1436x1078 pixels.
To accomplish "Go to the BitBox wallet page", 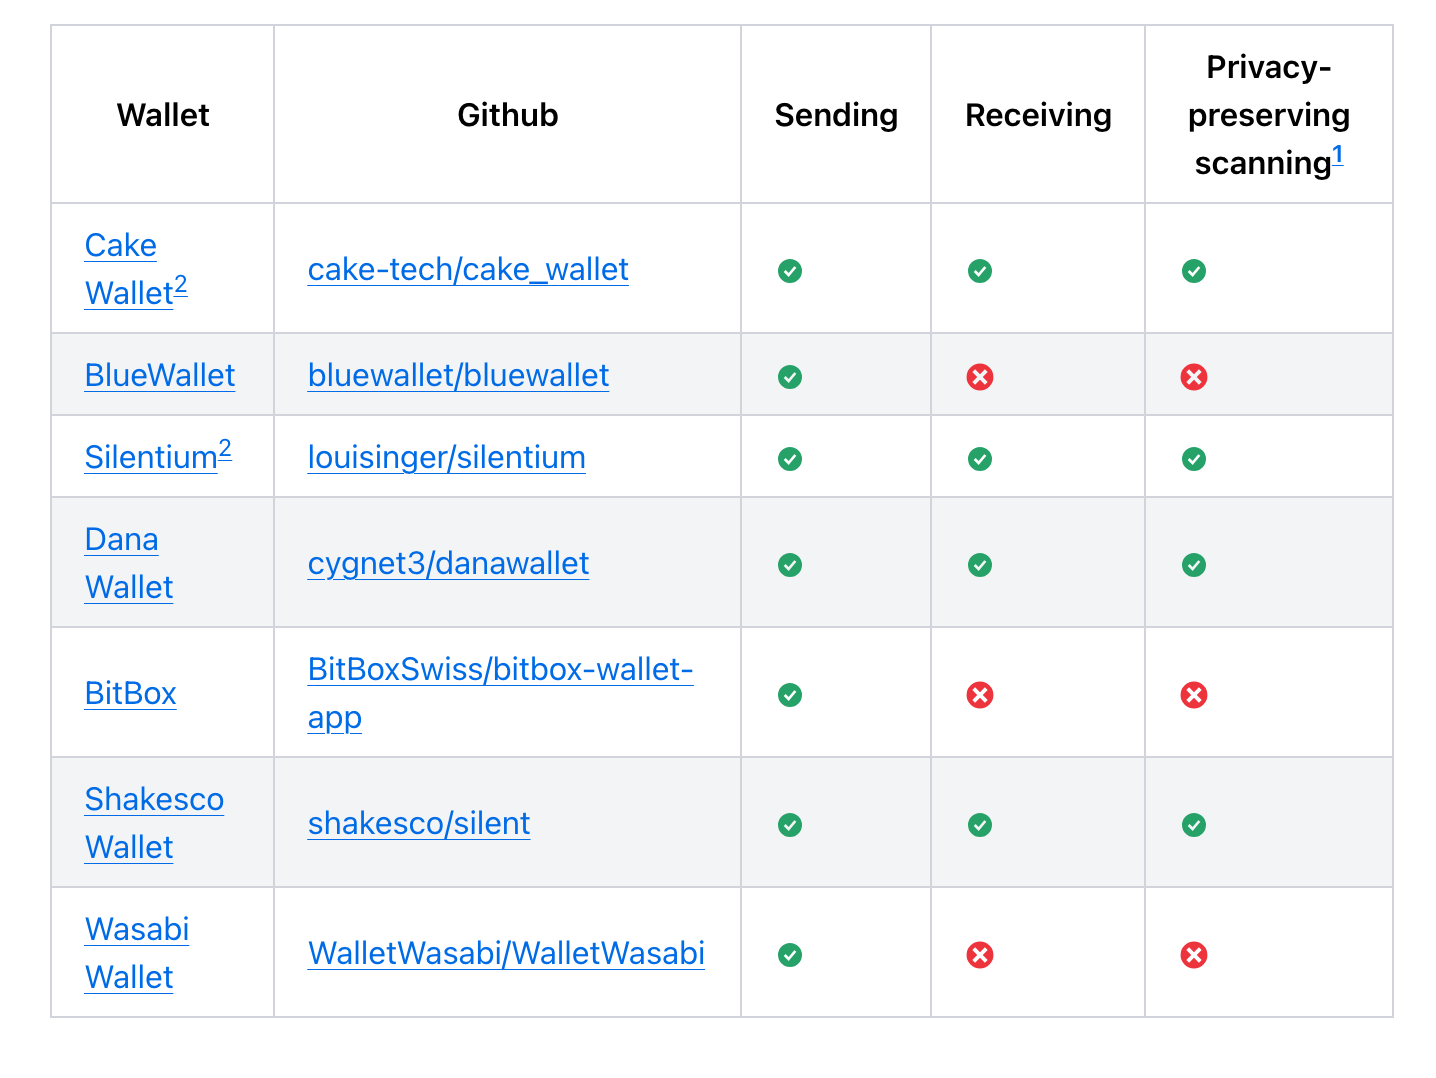I will click(x=131, y=693).
